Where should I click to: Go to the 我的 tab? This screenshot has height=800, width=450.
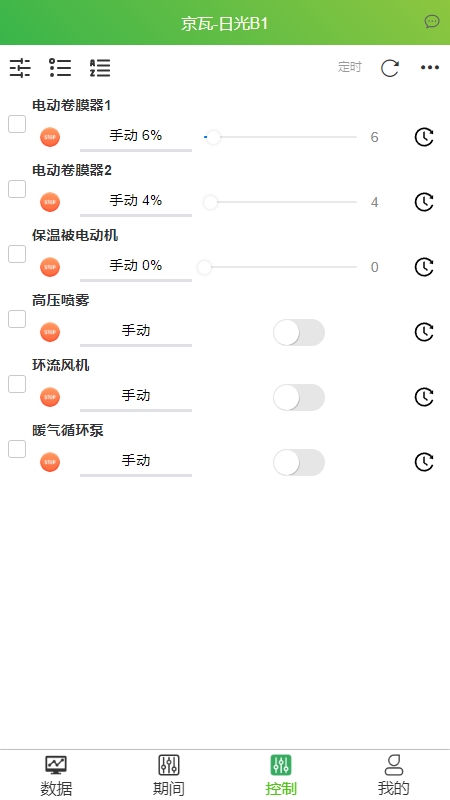(393, 776)
